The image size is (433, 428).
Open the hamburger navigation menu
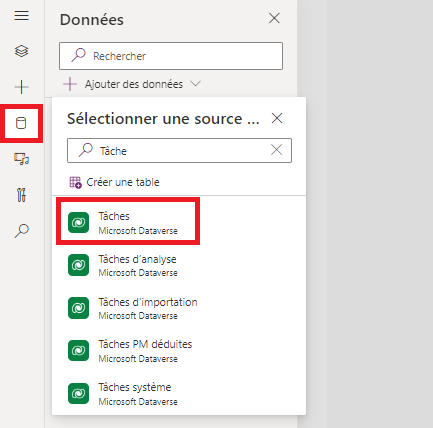coord(21,16)
